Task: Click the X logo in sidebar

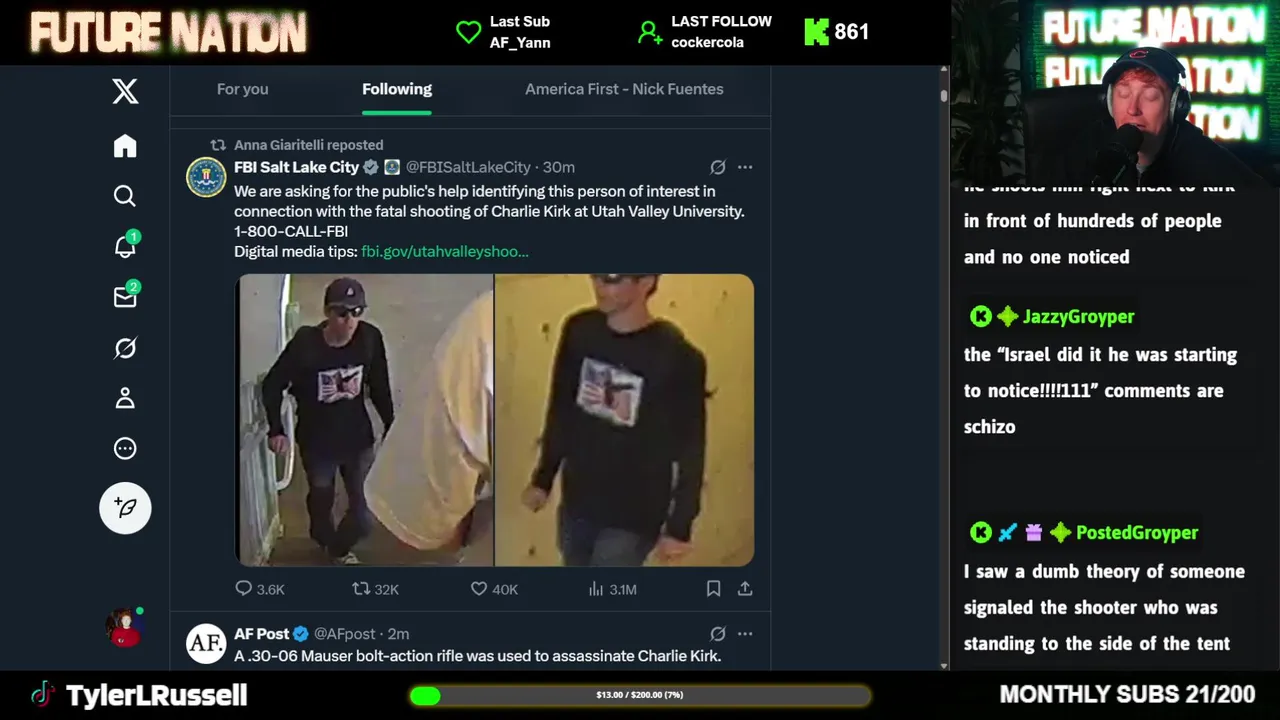Action: pyautogui.click(x=125, y=92)
